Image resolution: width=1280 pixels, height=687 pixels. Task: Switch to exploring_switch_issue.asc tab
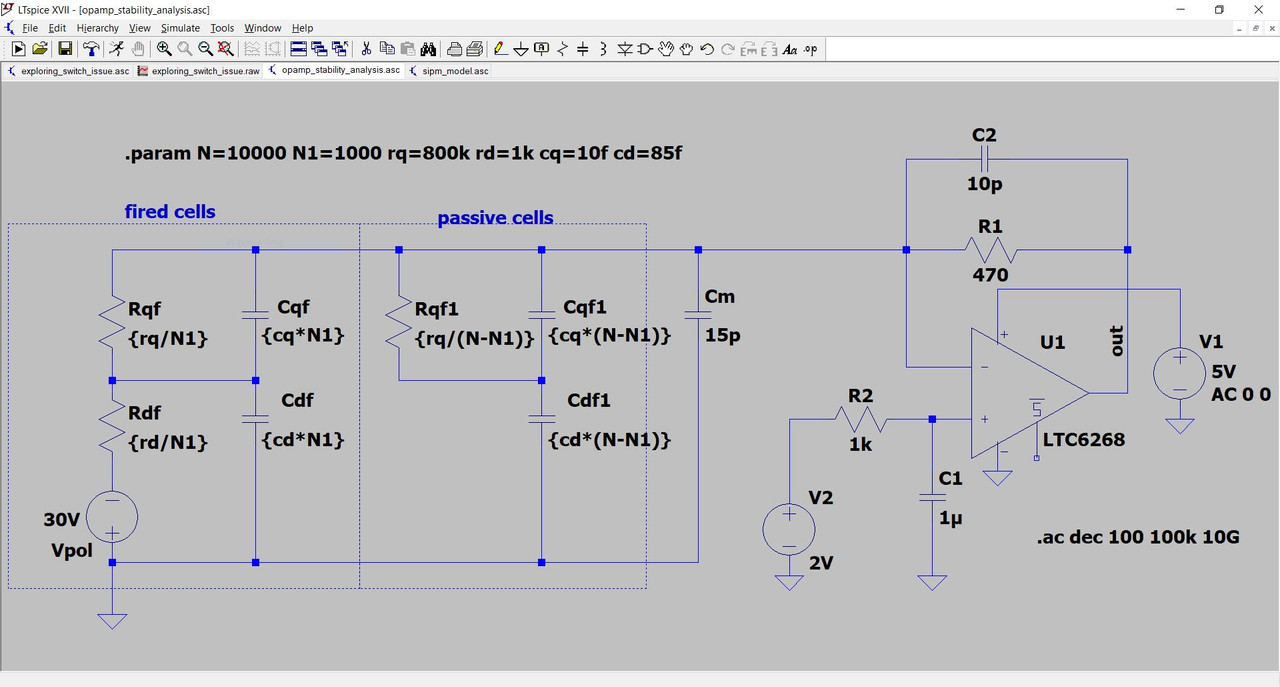(68, 71)
